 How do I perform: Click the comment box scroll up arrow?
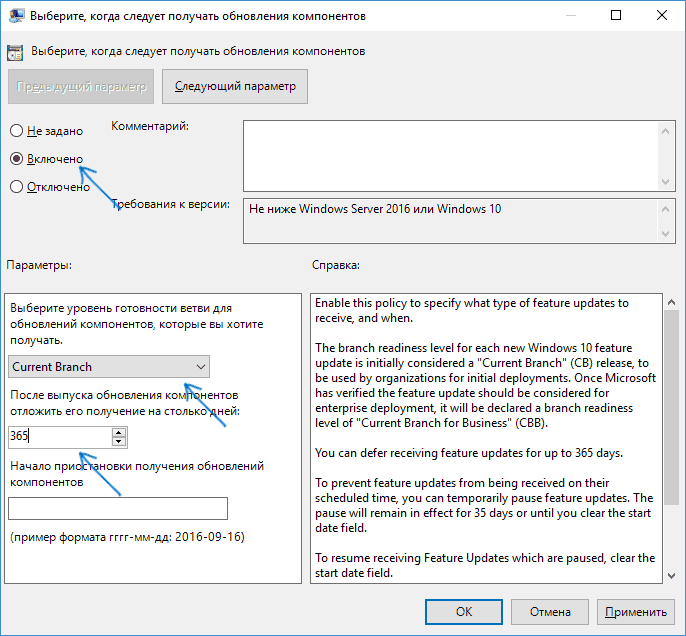pos(665,131)
